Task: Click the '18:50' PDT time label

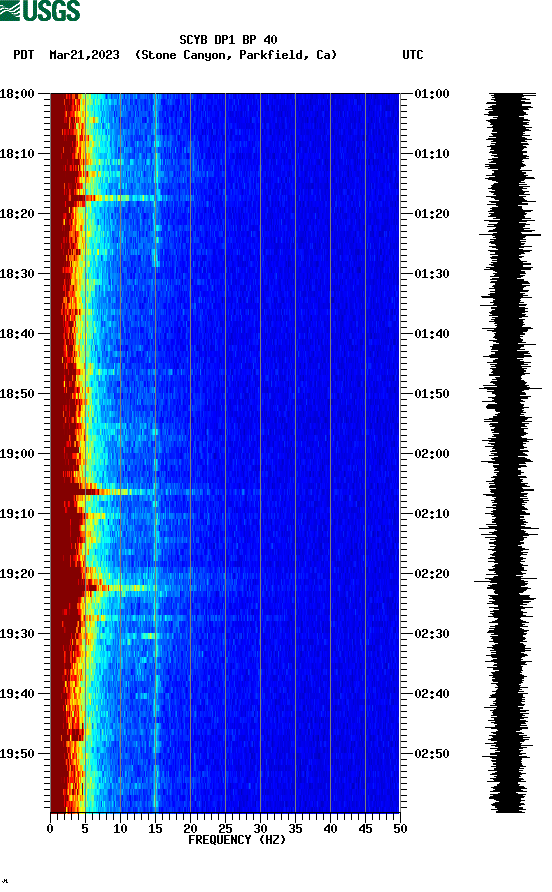Action: (17, 394)
